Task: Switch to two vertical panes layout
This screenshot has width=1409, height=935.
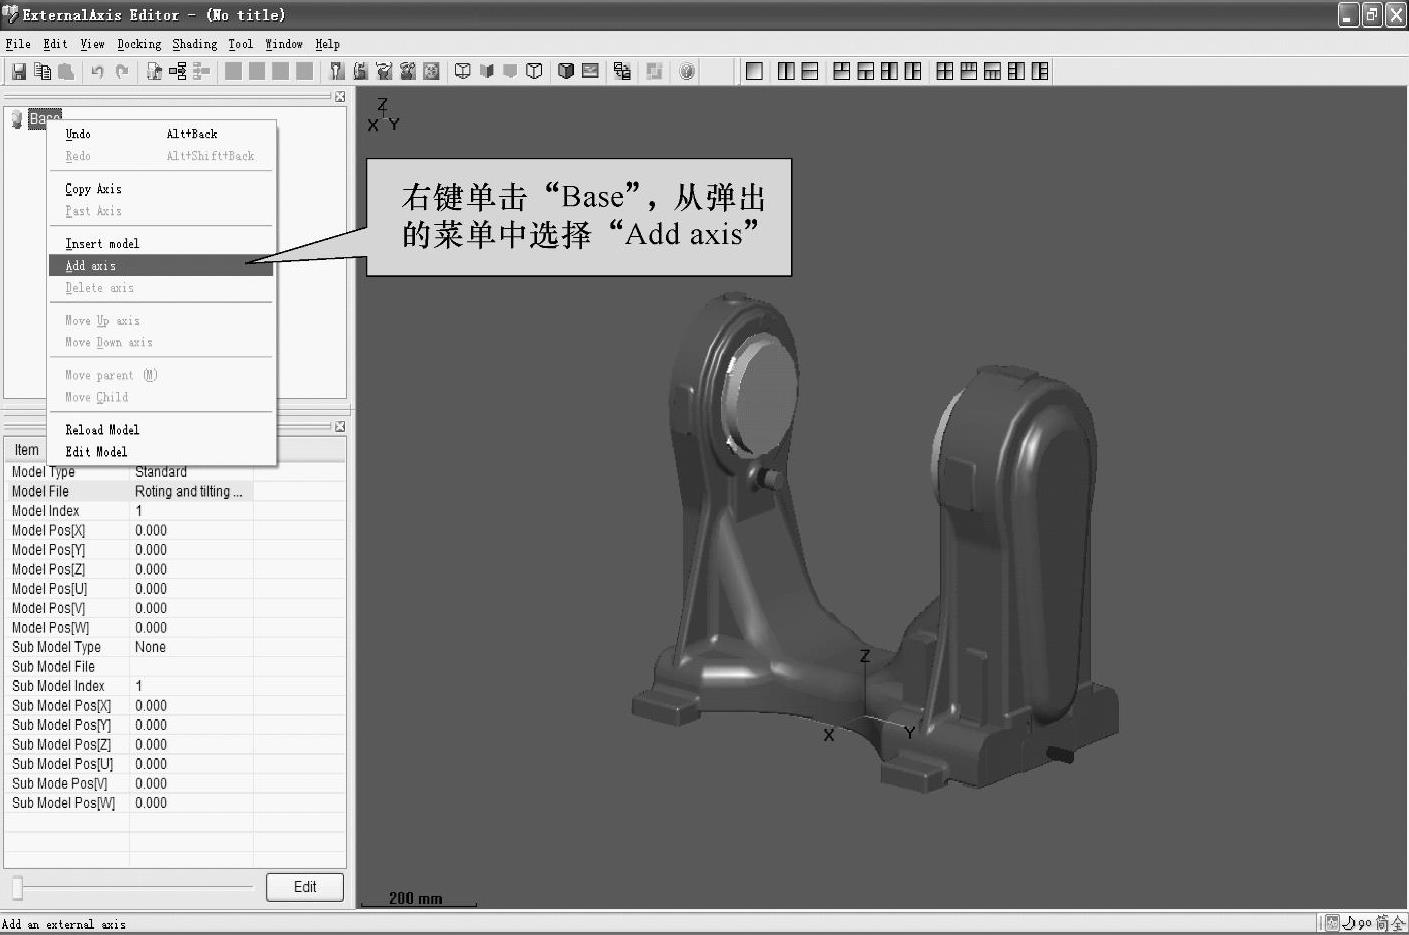Action: [786, 71]
